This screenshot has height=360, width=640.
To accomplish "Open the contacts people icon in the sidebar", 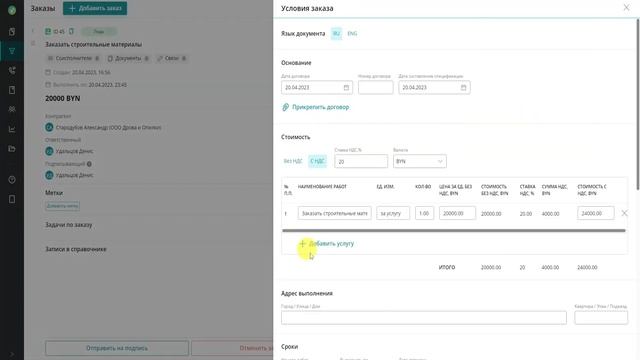I will point(12,109).
